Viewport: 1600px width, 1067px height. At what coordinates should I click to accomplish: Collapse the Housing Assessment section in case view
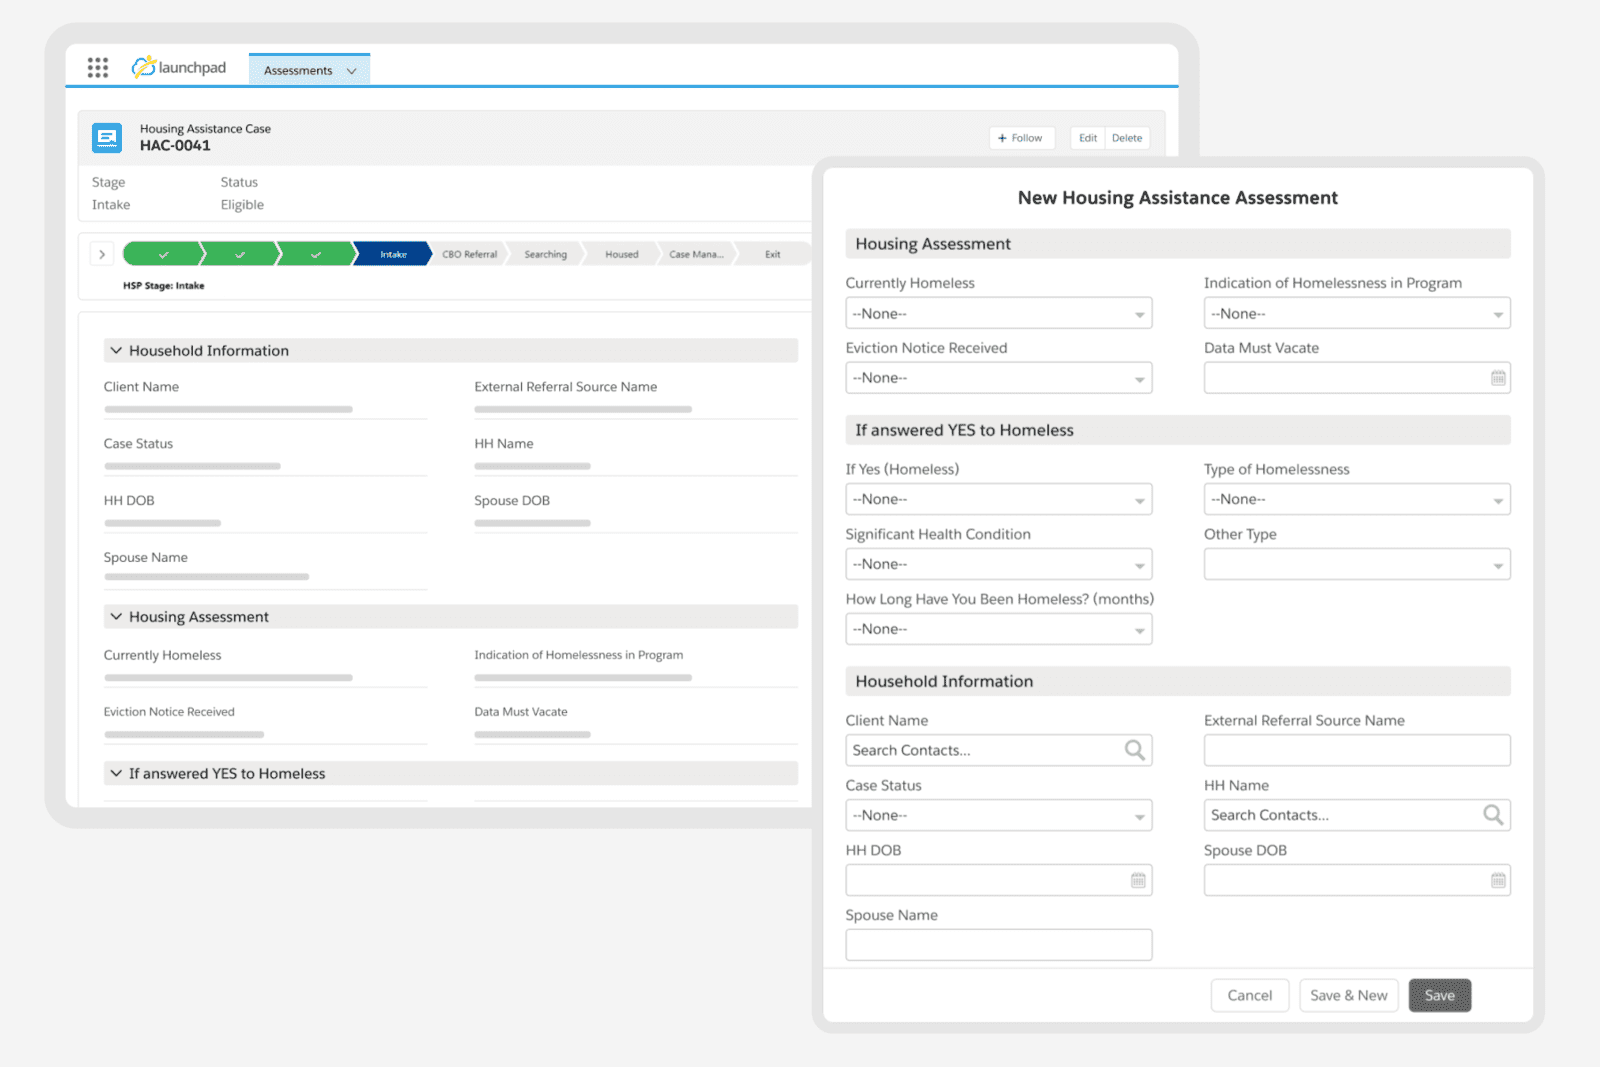tap(116, 616)
